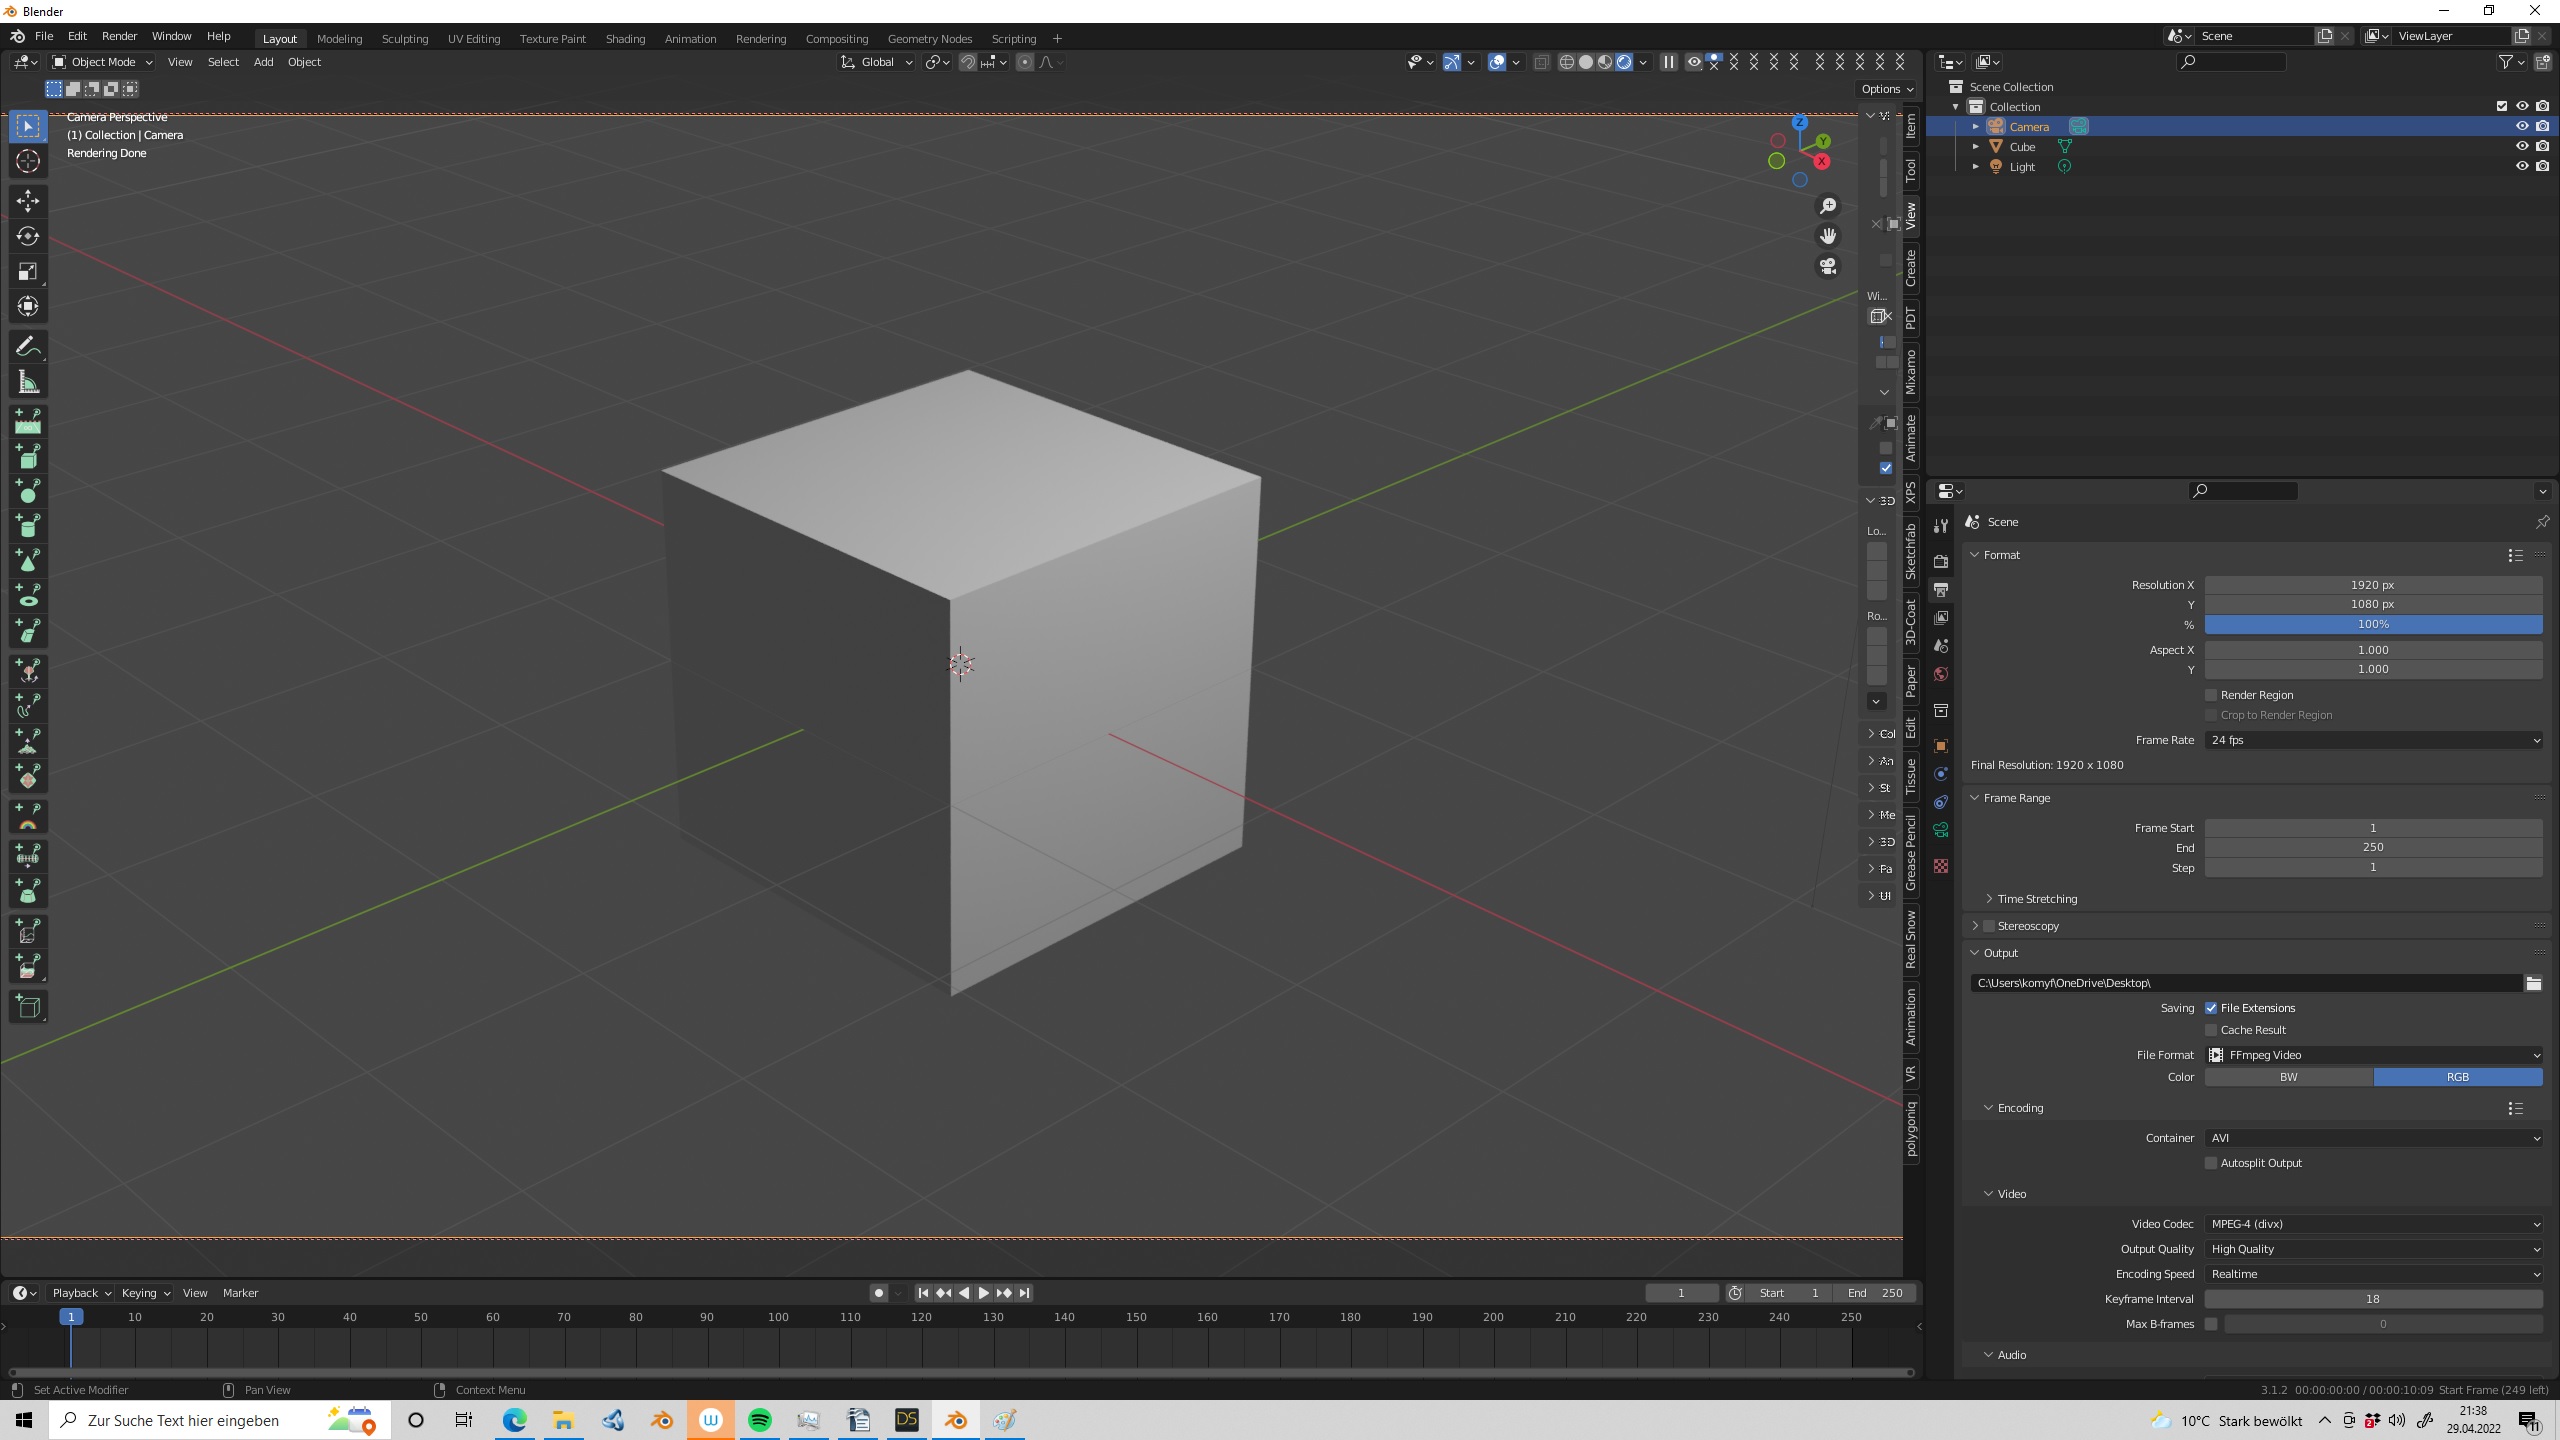Screen dimensions: 2560x1440
Task: Open the Render menu
Action: 119,36
